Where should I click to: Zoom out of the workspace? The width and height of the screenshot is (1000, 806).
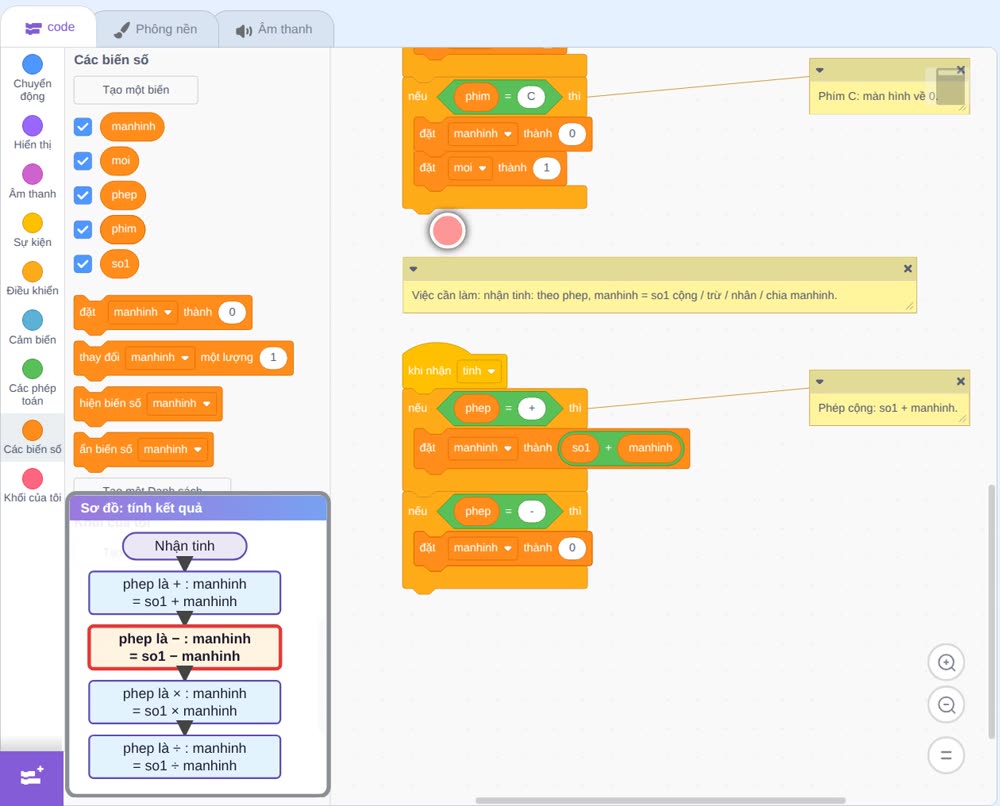click(946, 705)
